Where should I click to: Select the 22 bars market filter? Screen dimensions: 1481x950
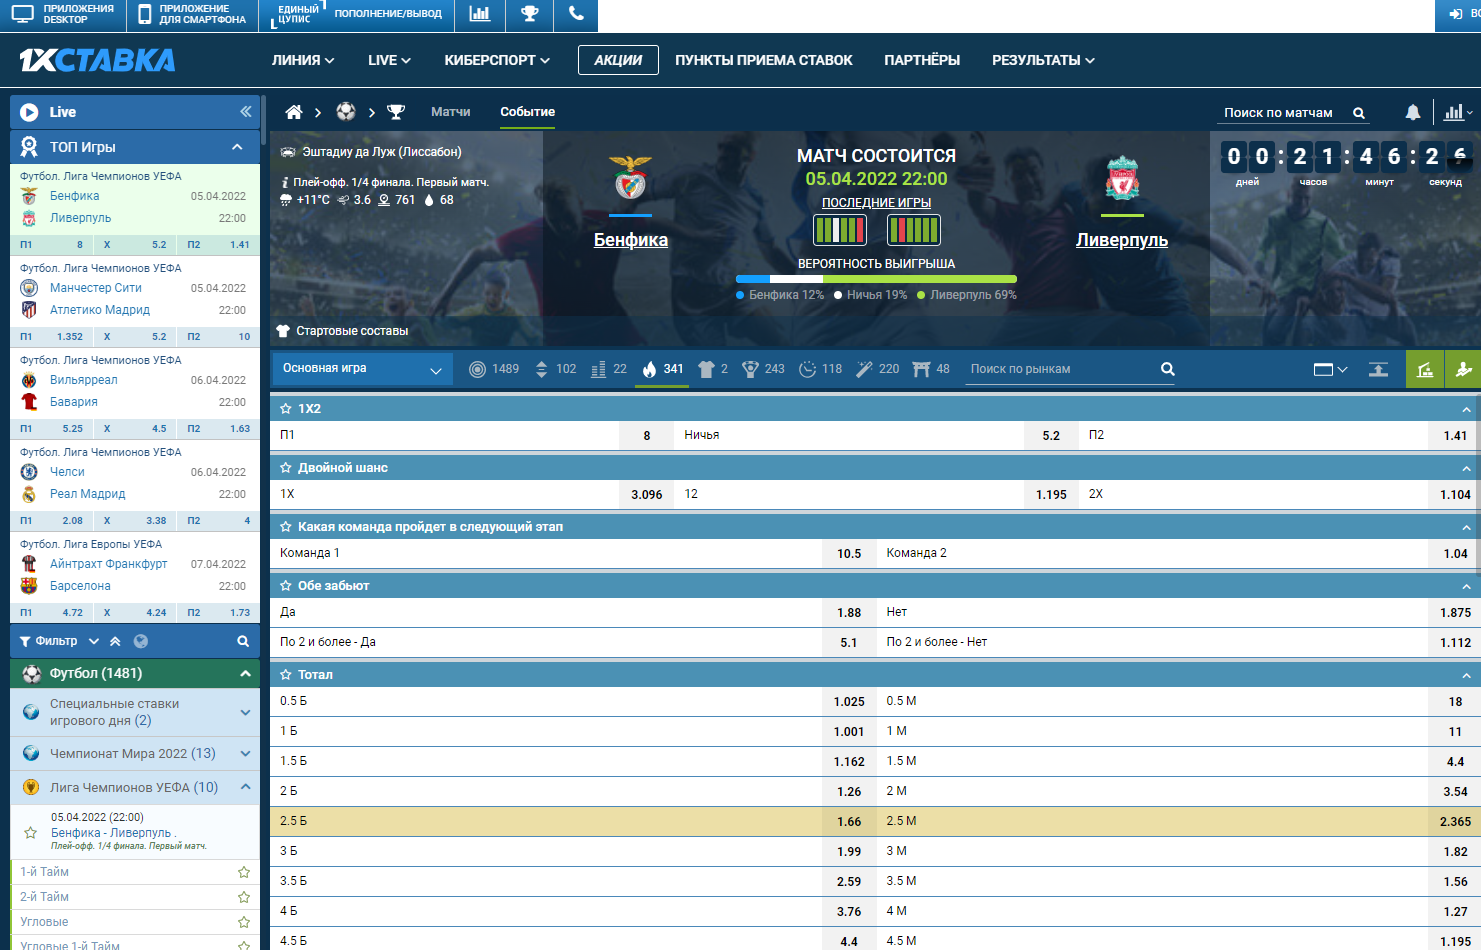pyautogui.click(x=598, y=369)
